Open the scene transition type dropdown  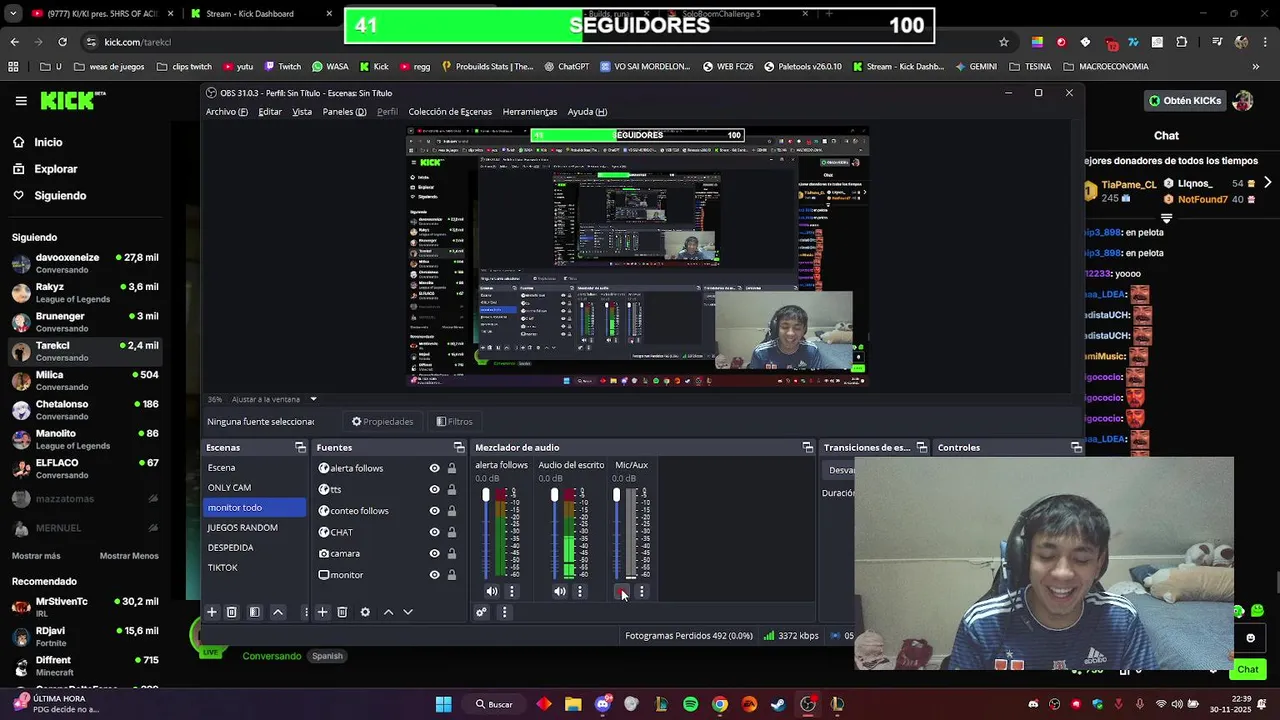(x=841, y=470)
